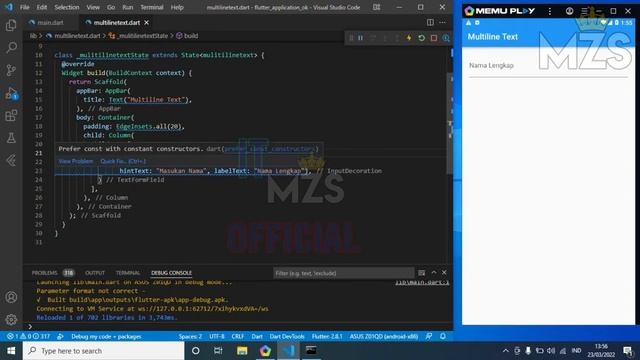Select the Debug Console tab

click(x=171, y=273)
